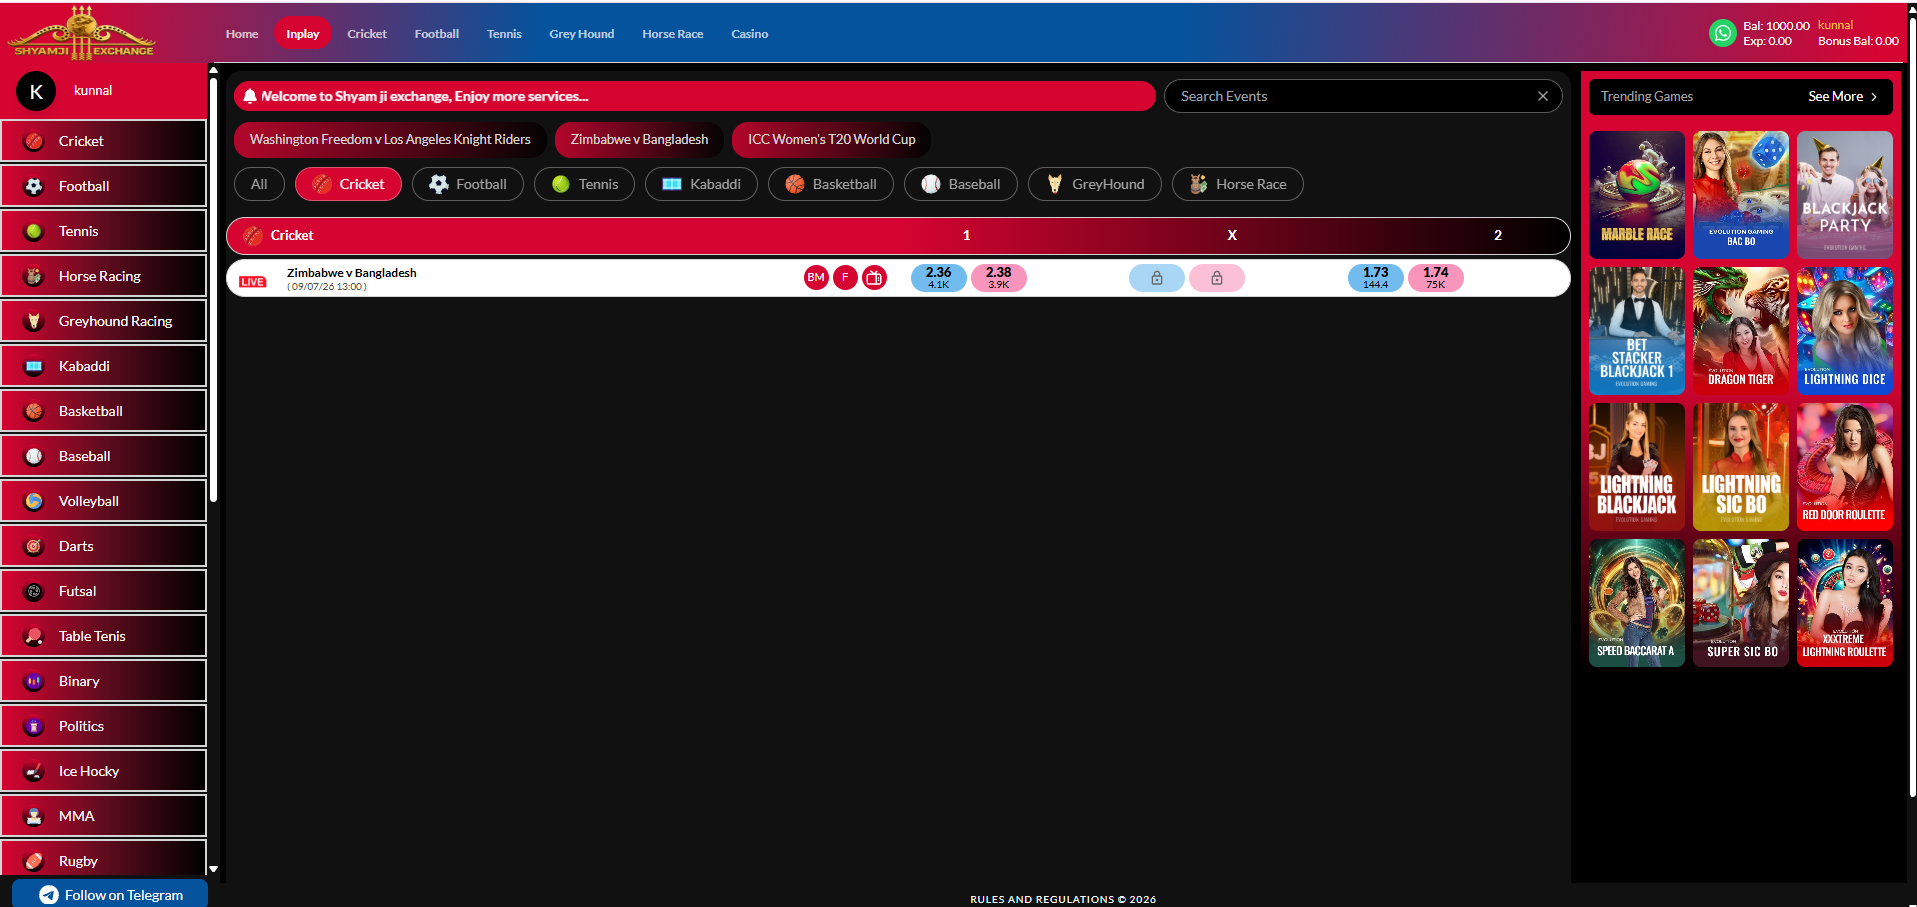Open Tennis in left sidebar
Image resolution: width=1917 pixels, height=907 pixels.
point(104,231)
